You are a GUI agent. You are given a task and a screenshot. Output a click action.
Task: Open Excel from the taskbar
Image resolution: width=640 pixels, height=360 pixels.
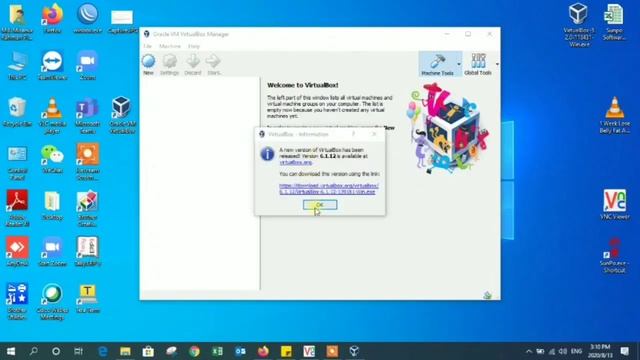(x=218, y=351)
